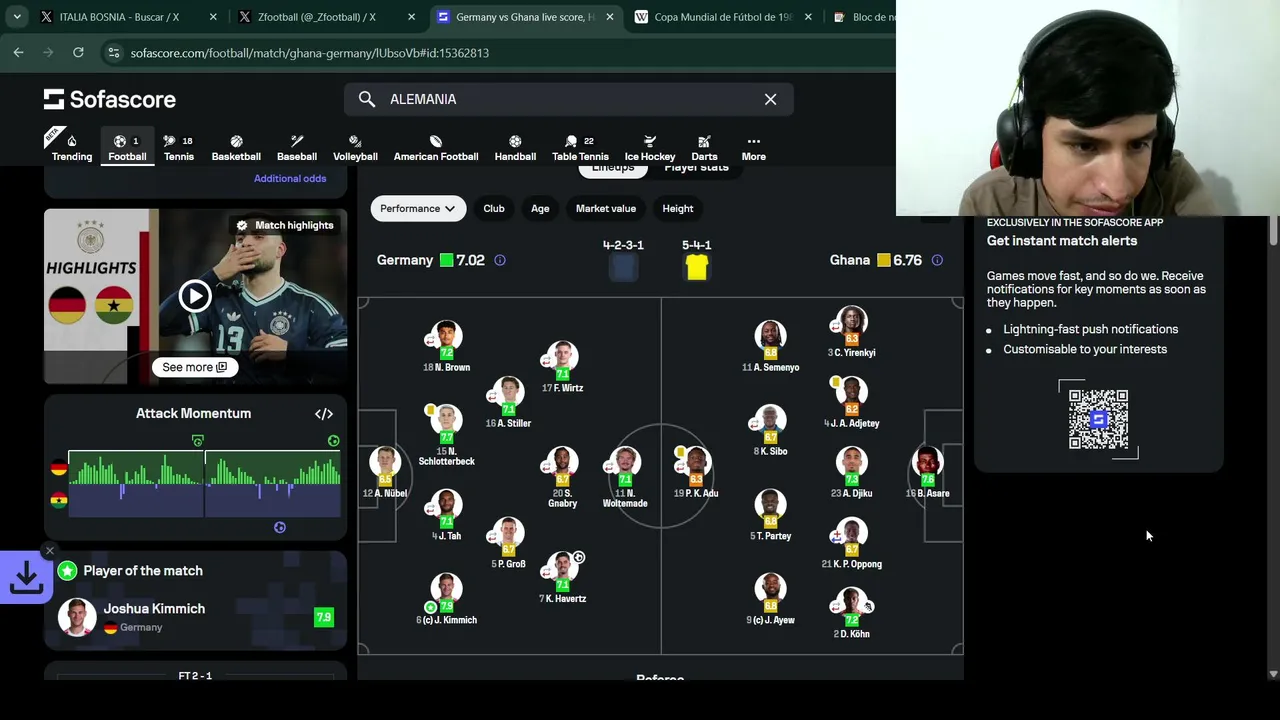Close the Germany vs Ghana tab
This screenshot has height=720, width=1280.
[609, 17]
